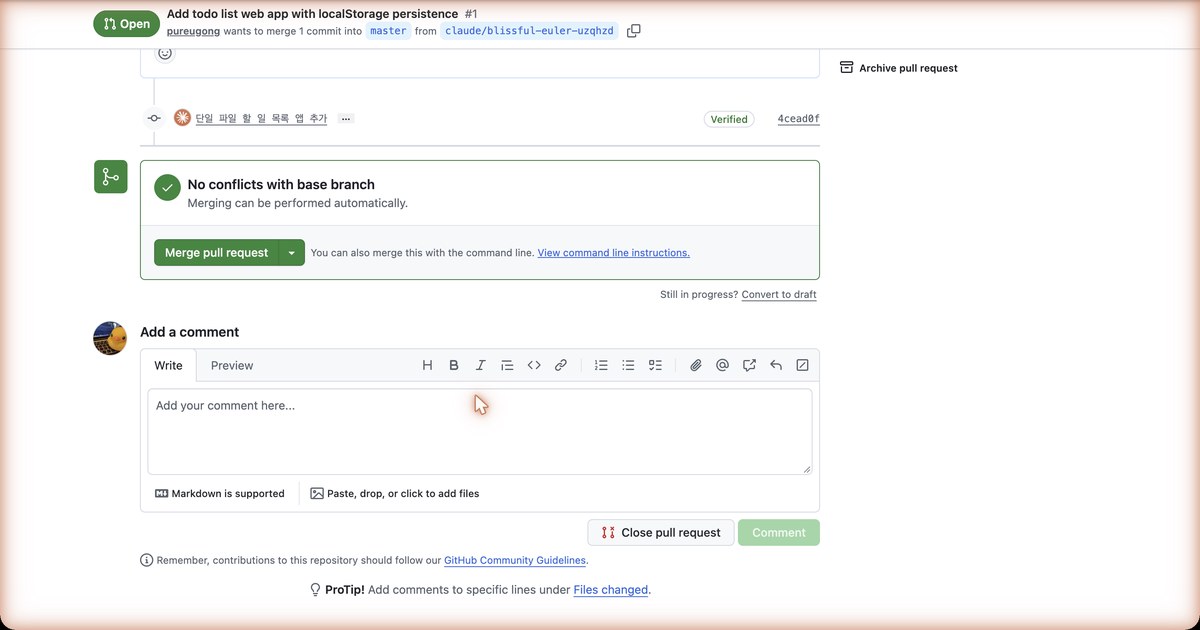Insert an unordered bullet list
The height and width of the screenshot is (630, 1200).
pyautogui.click(x=628, y=365)
